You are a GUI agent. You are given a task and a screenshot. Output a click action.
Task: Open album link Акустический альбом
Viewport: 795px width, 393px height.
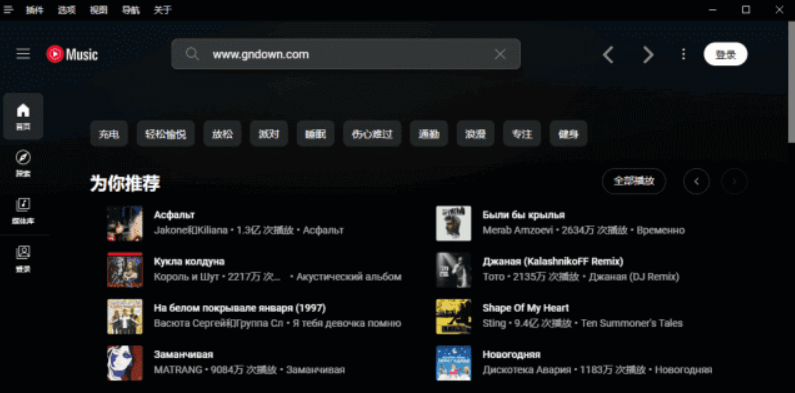[349, 277]
